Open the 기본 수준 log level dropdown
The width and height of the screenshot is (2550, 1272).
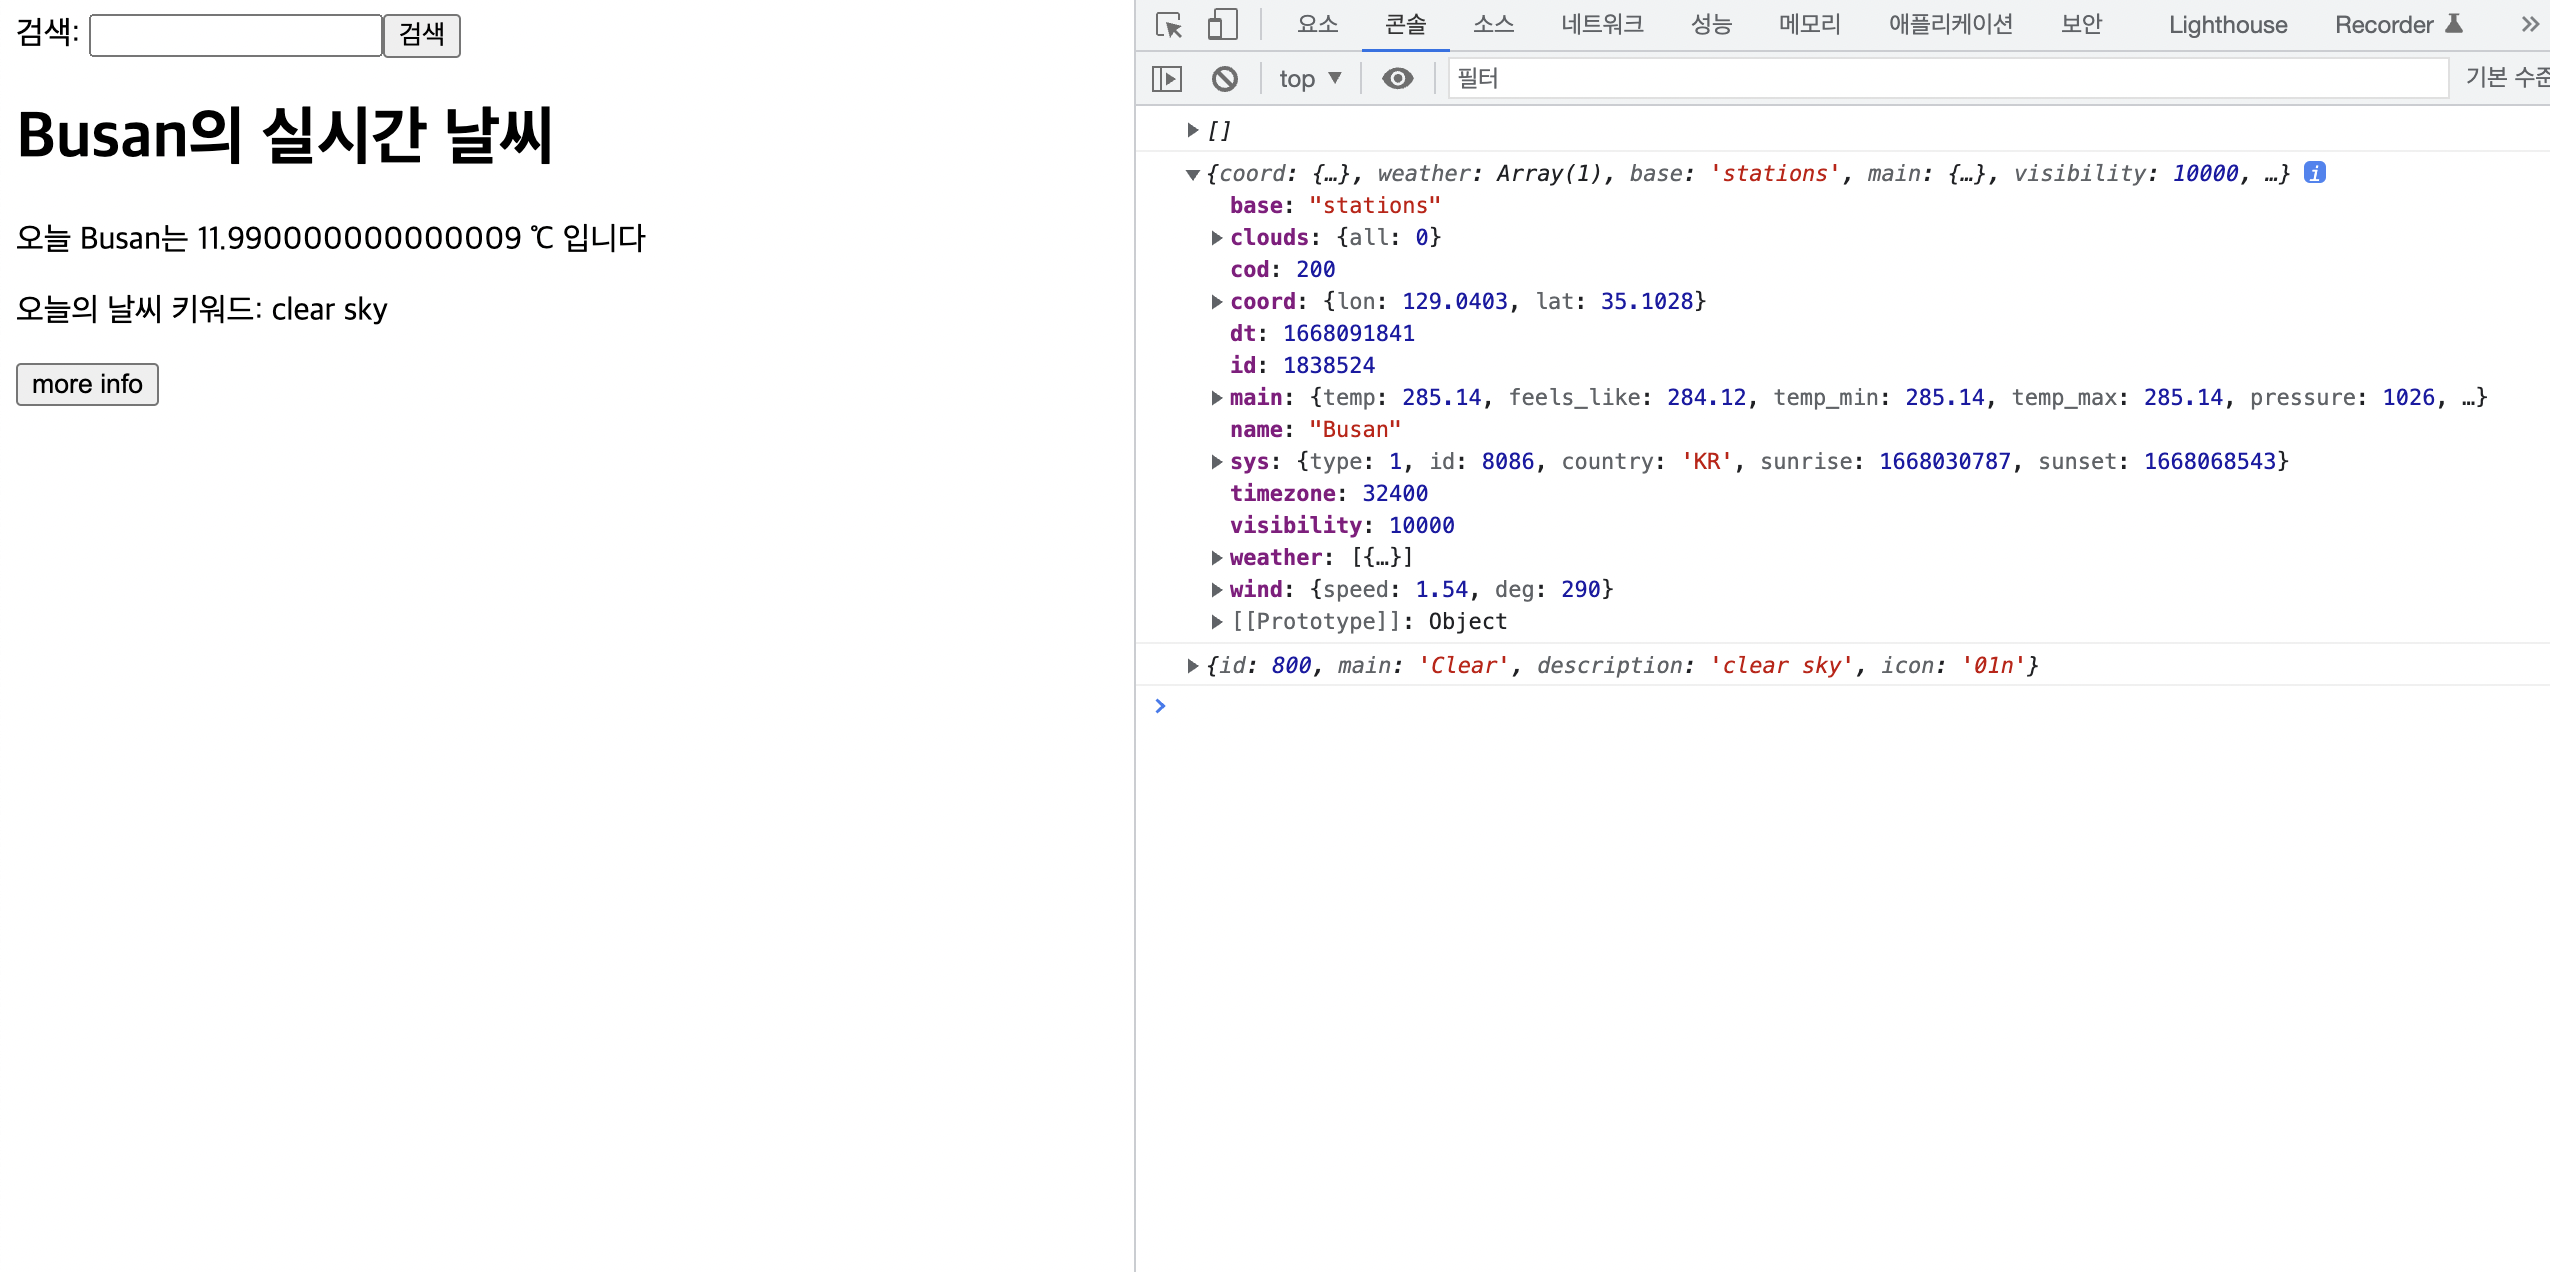coord(2506,78)
